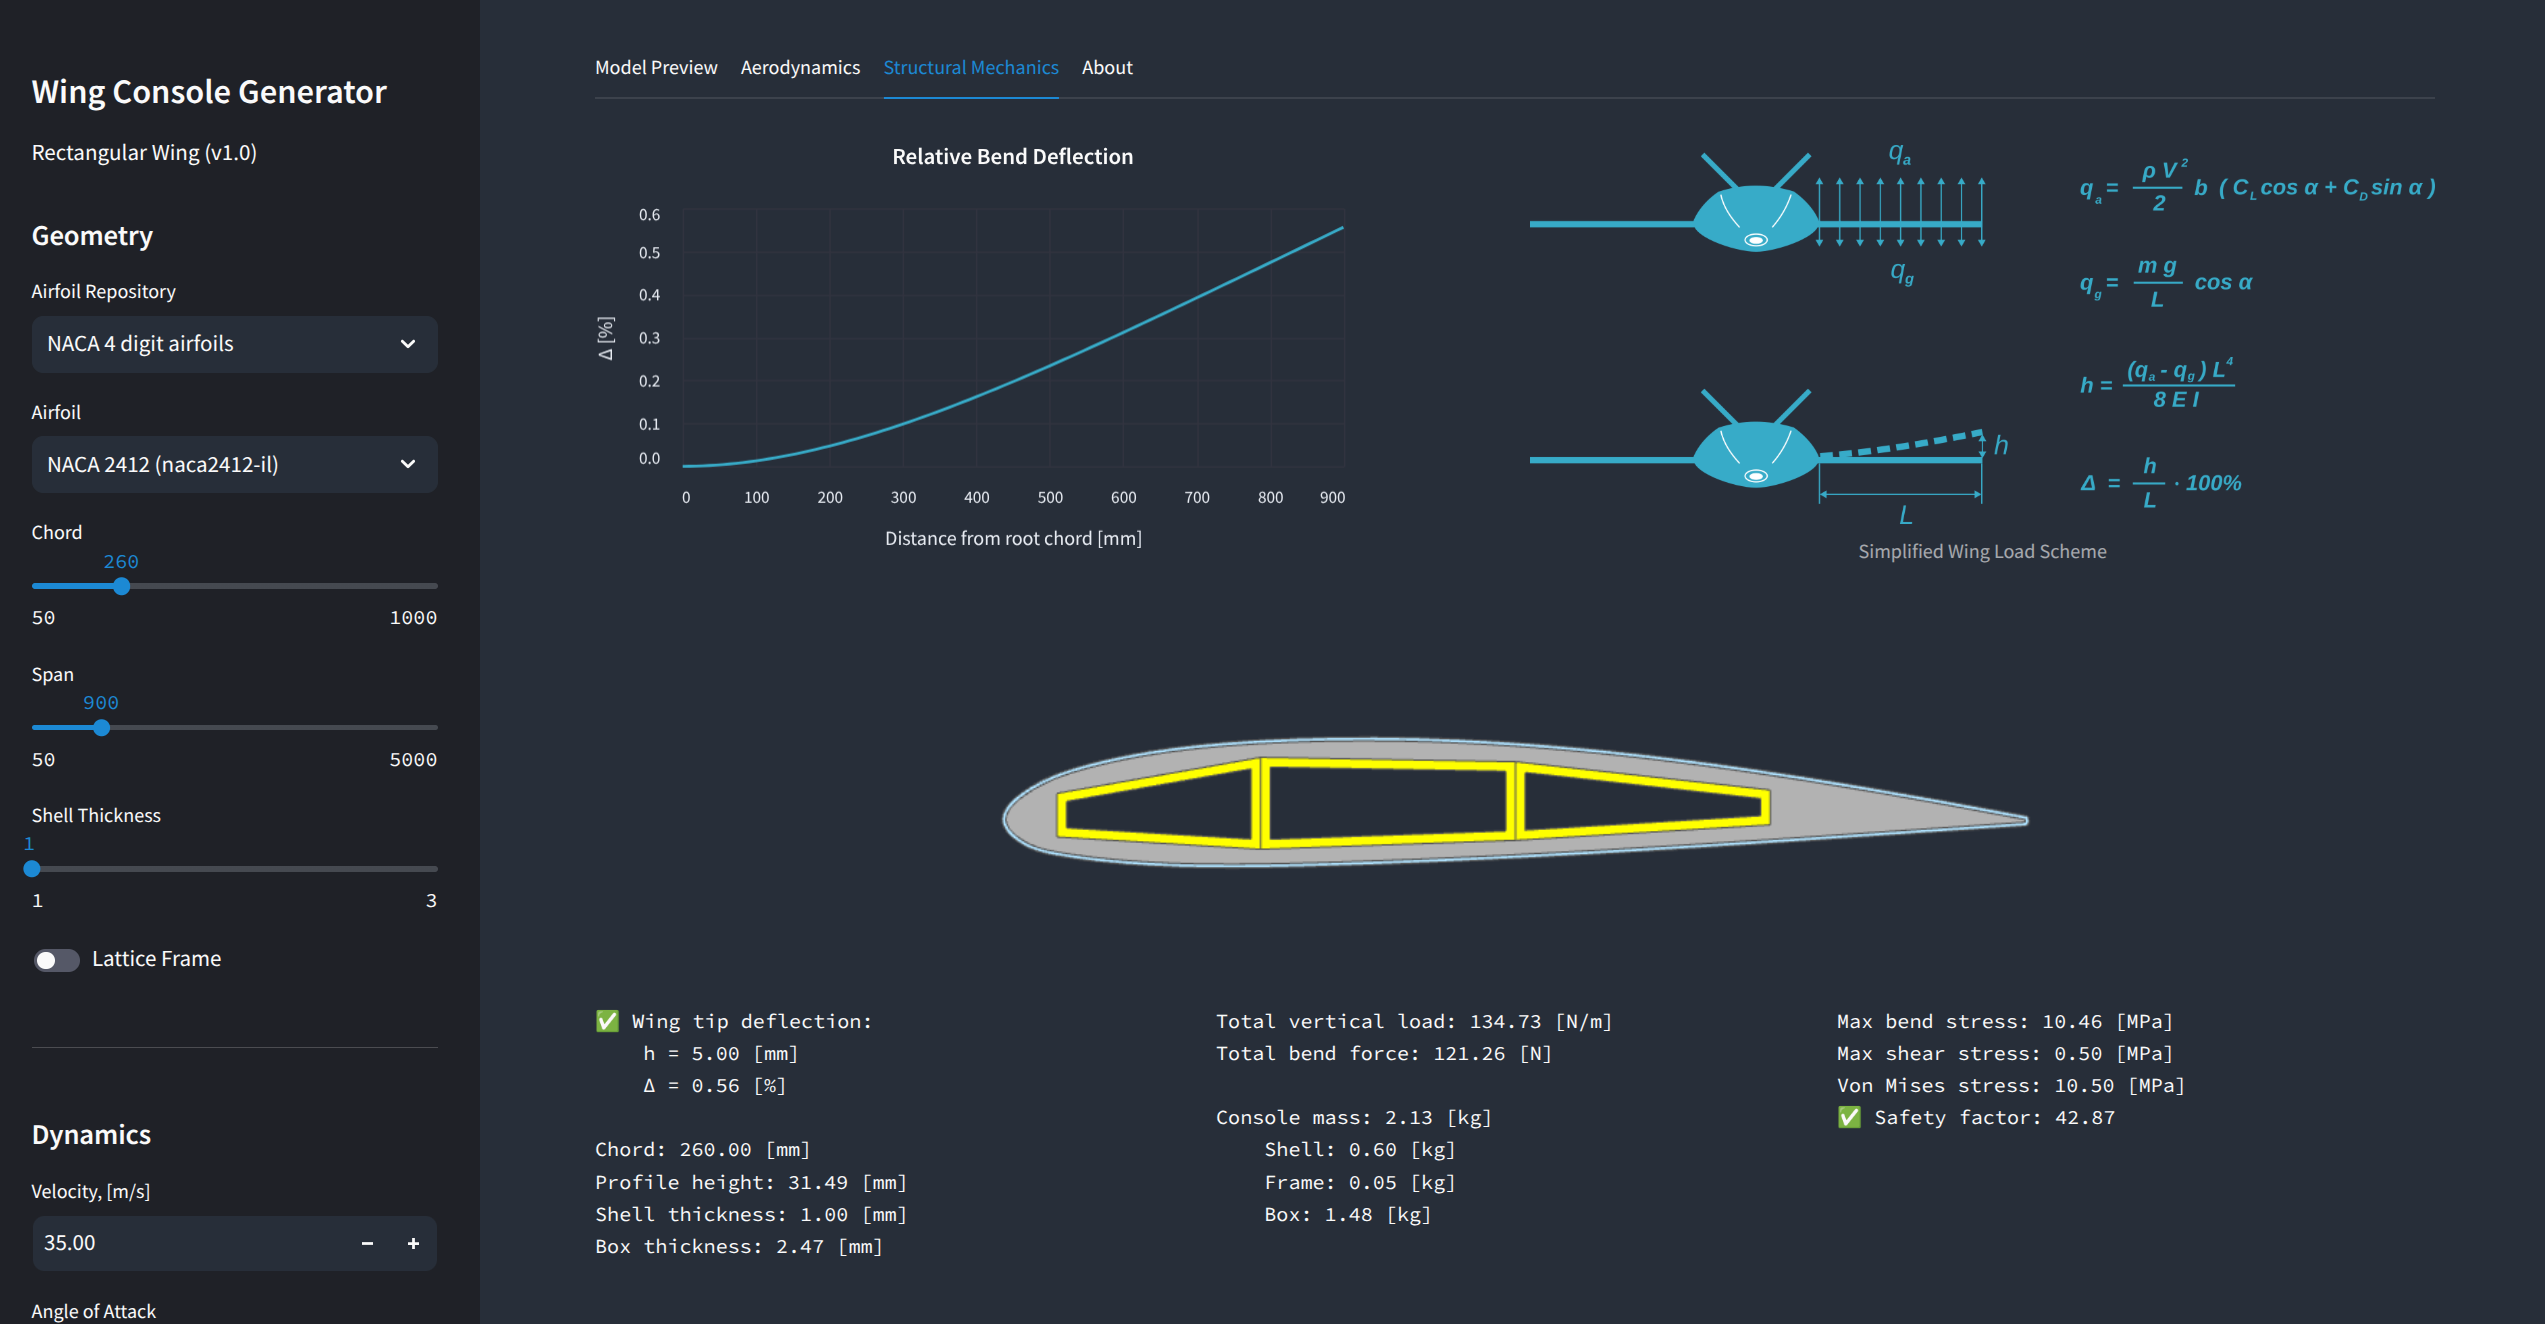Click the plus stepper to increase Velocity
This screenshot has width=2545, height=1324.
tap(412, 1243)
